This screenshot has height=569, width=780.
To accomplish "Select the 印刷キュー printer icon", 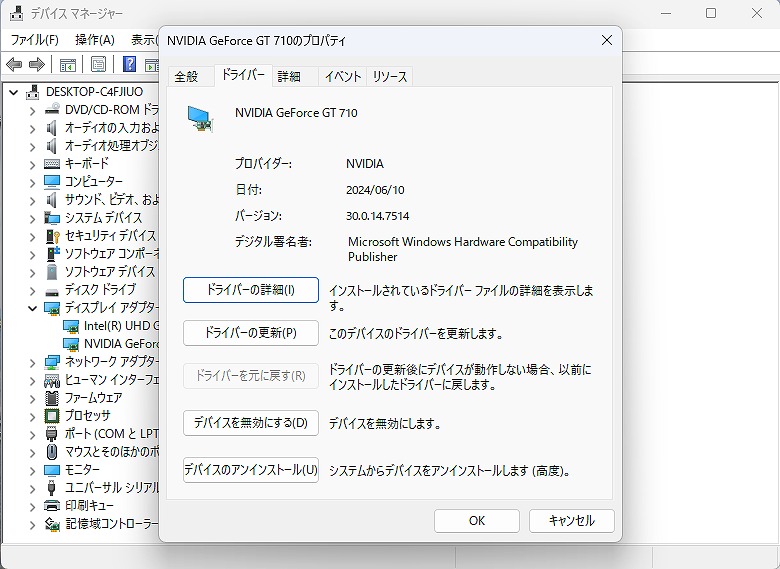I will click(53, 505).
